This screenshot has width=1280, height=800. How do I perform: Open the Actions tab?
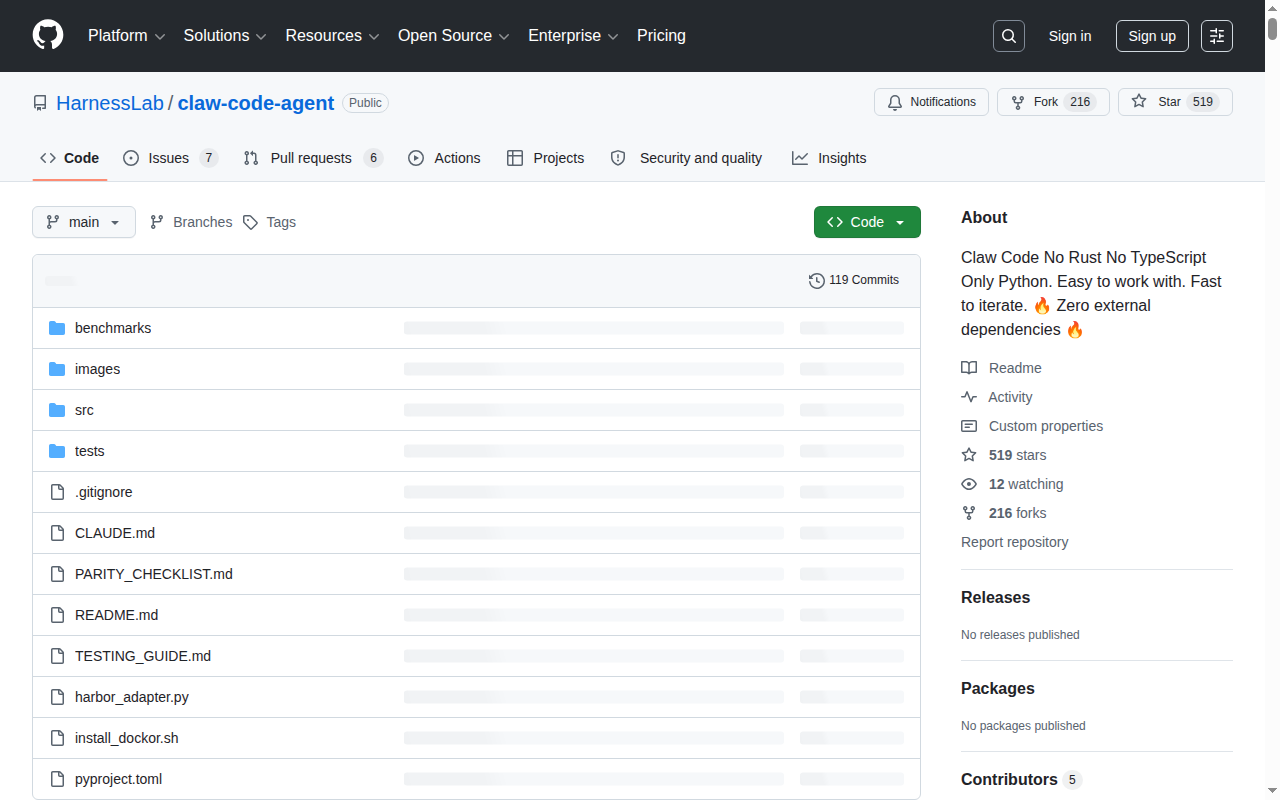point(444,158)
